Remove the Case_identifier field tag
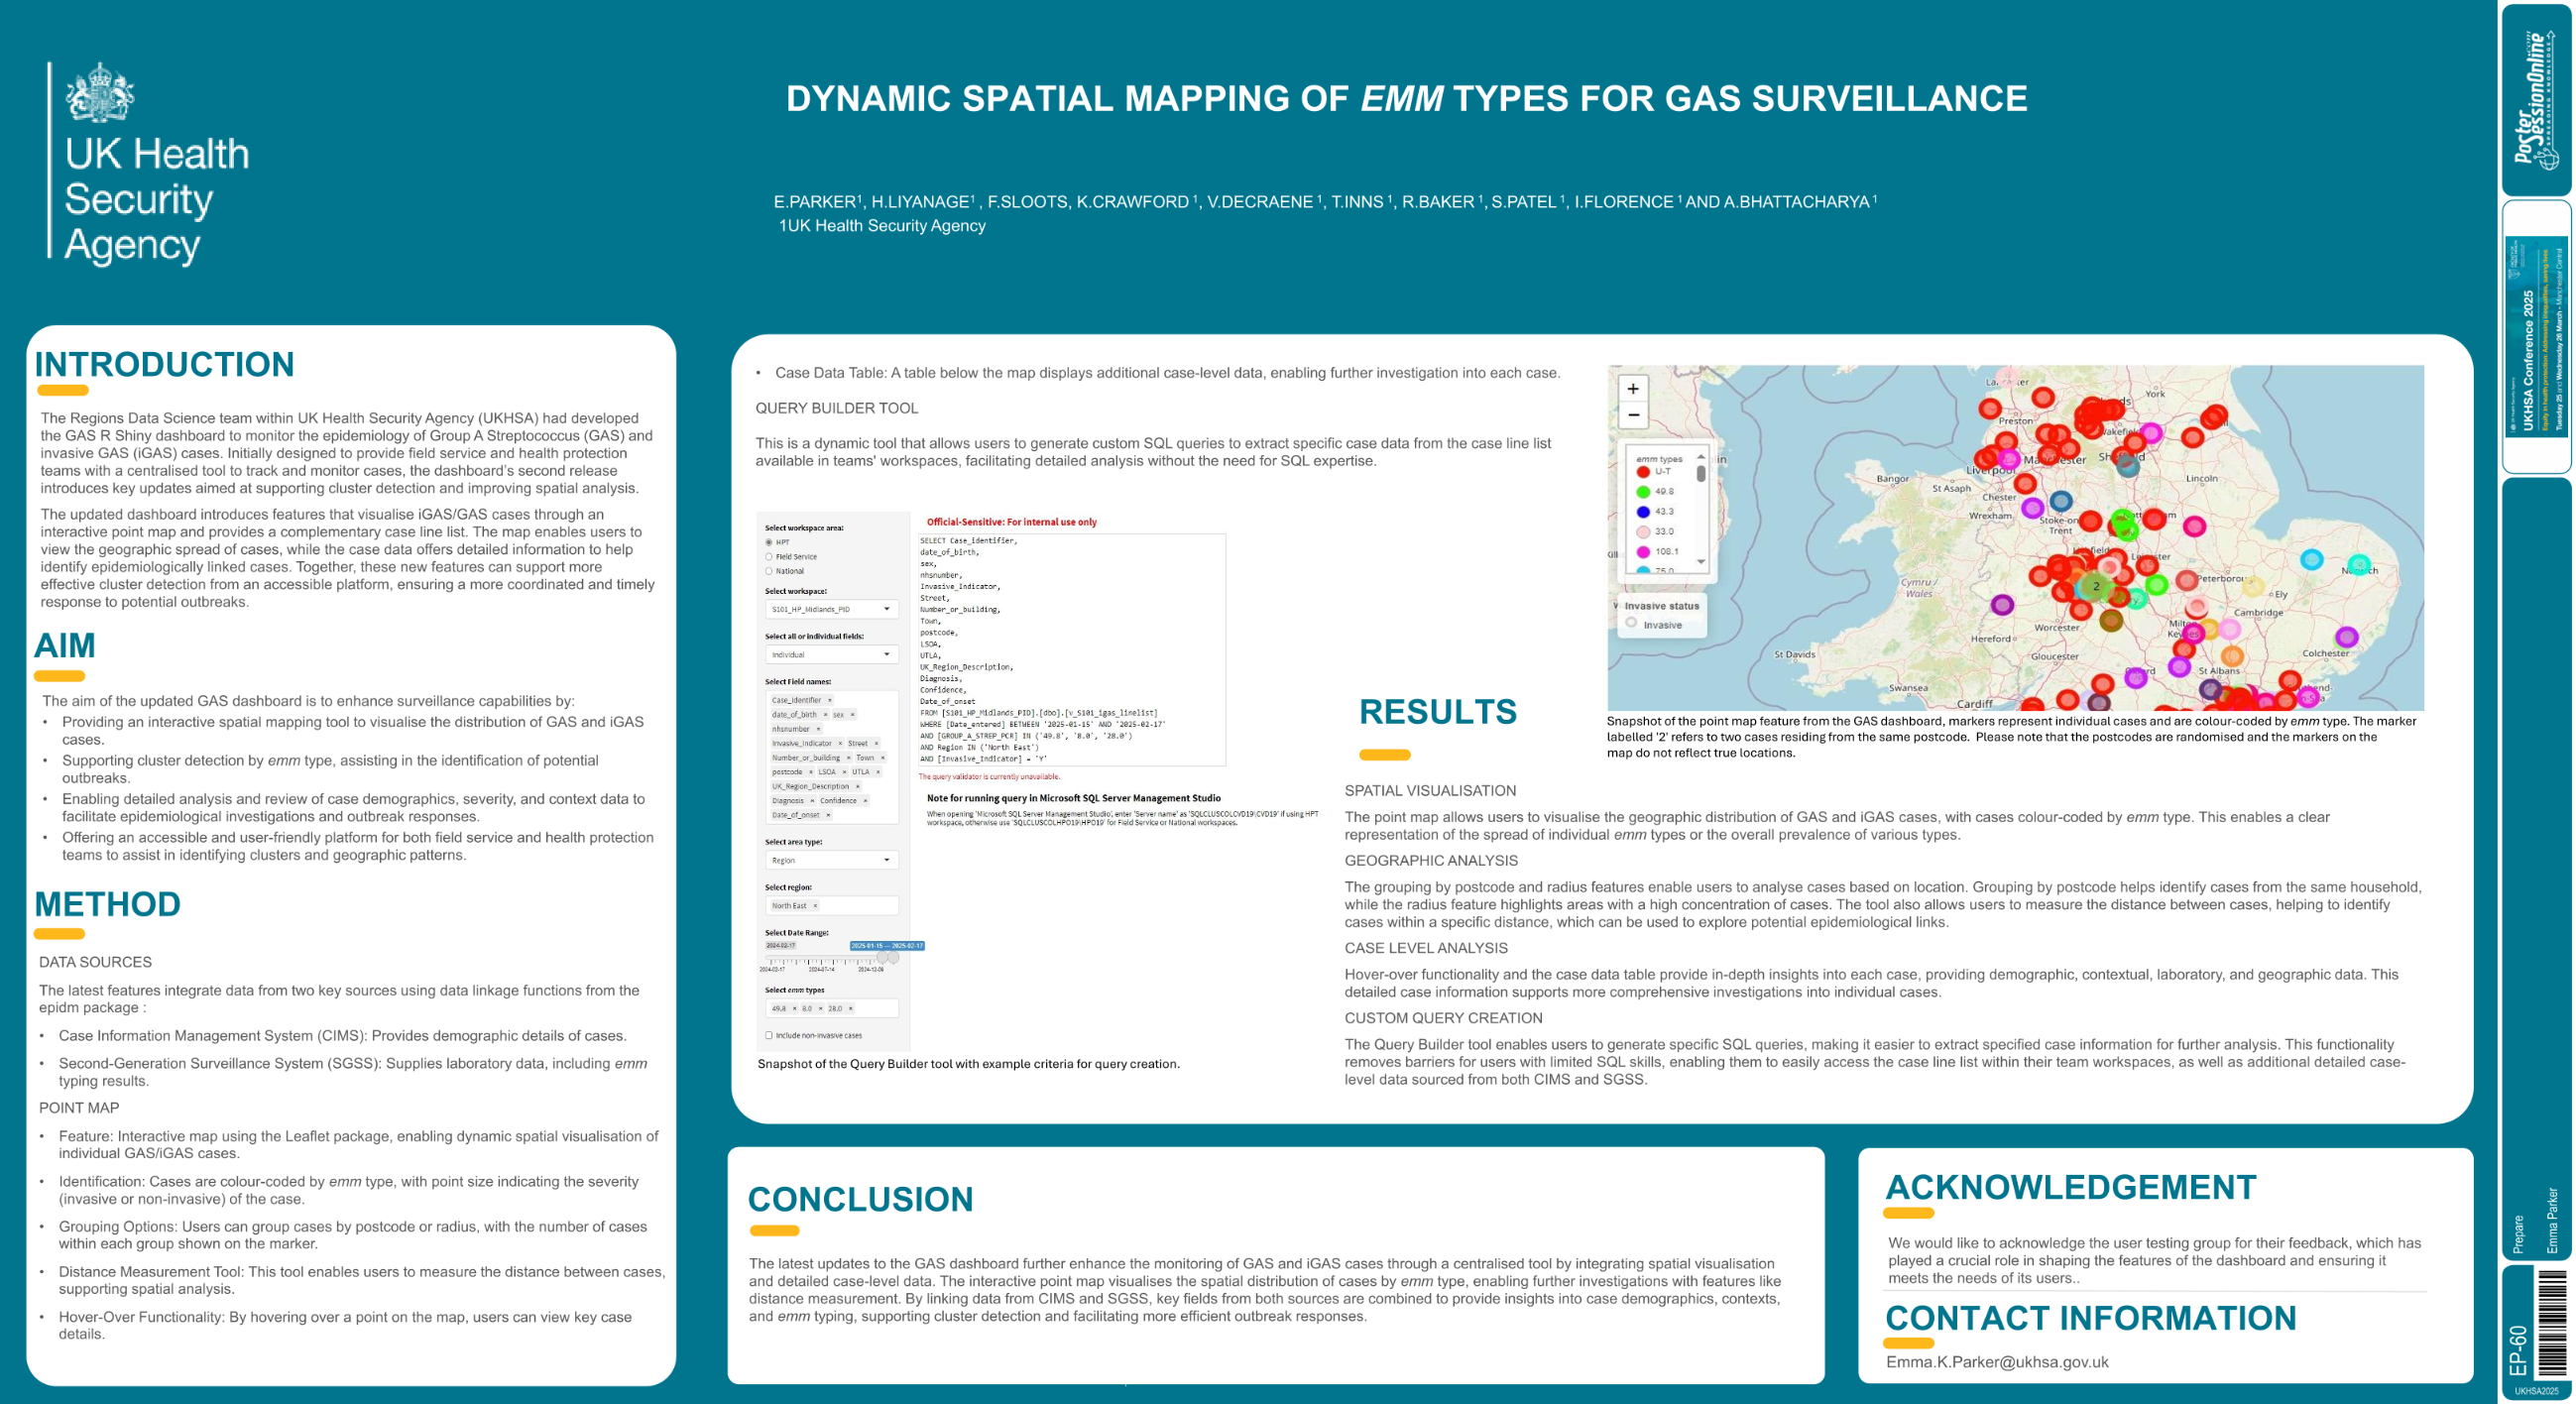2576x1404 pixels. pos(830,700)
